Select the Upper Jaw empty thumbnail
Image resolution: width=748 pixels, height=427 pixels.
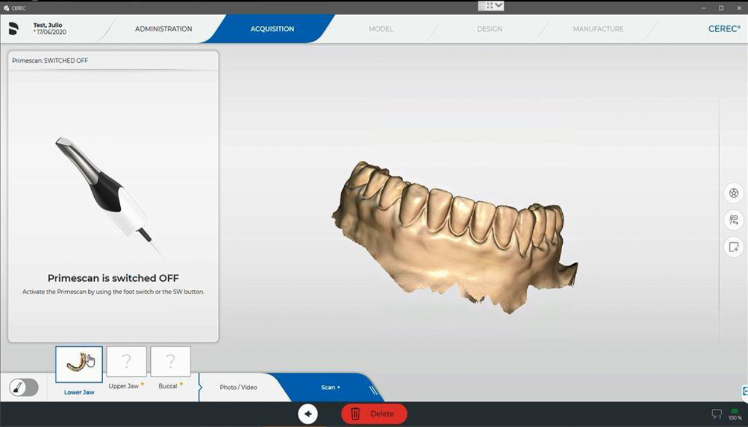(126, 362)
